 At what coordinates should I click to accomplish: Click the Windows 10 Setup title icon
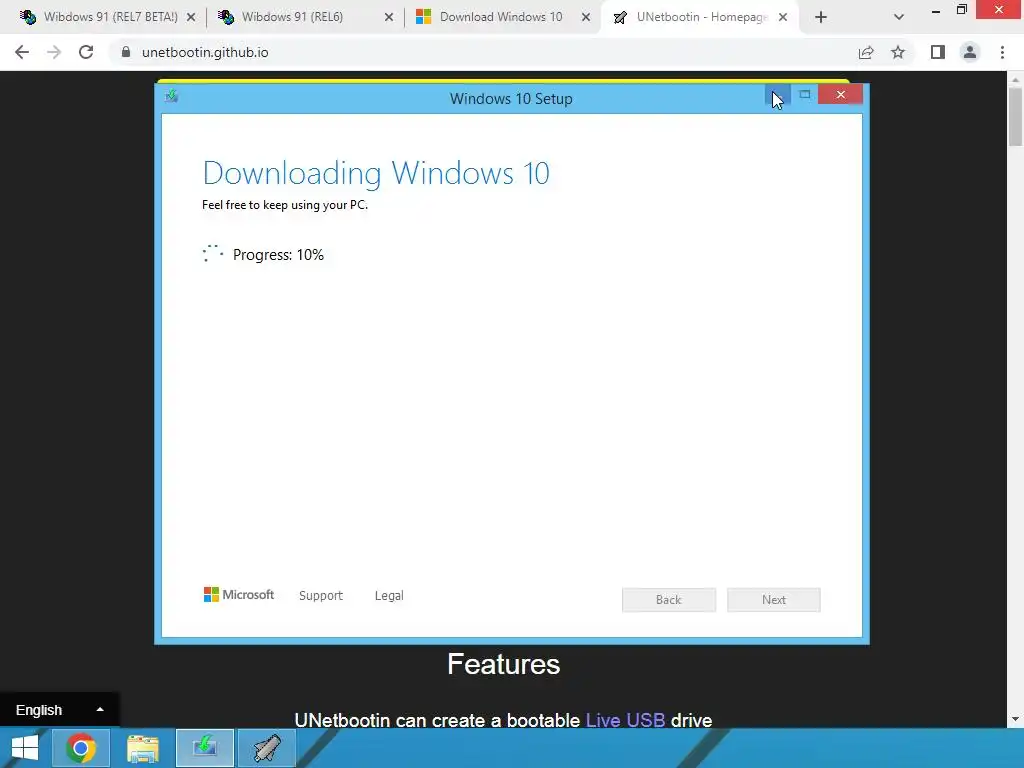tap(172, 97)
